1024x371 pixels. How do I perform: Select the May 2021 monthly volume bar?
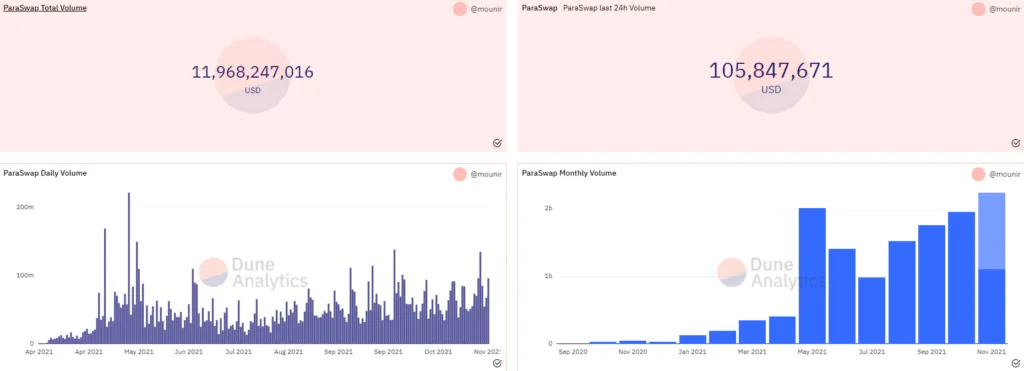(x=812, y=276)
